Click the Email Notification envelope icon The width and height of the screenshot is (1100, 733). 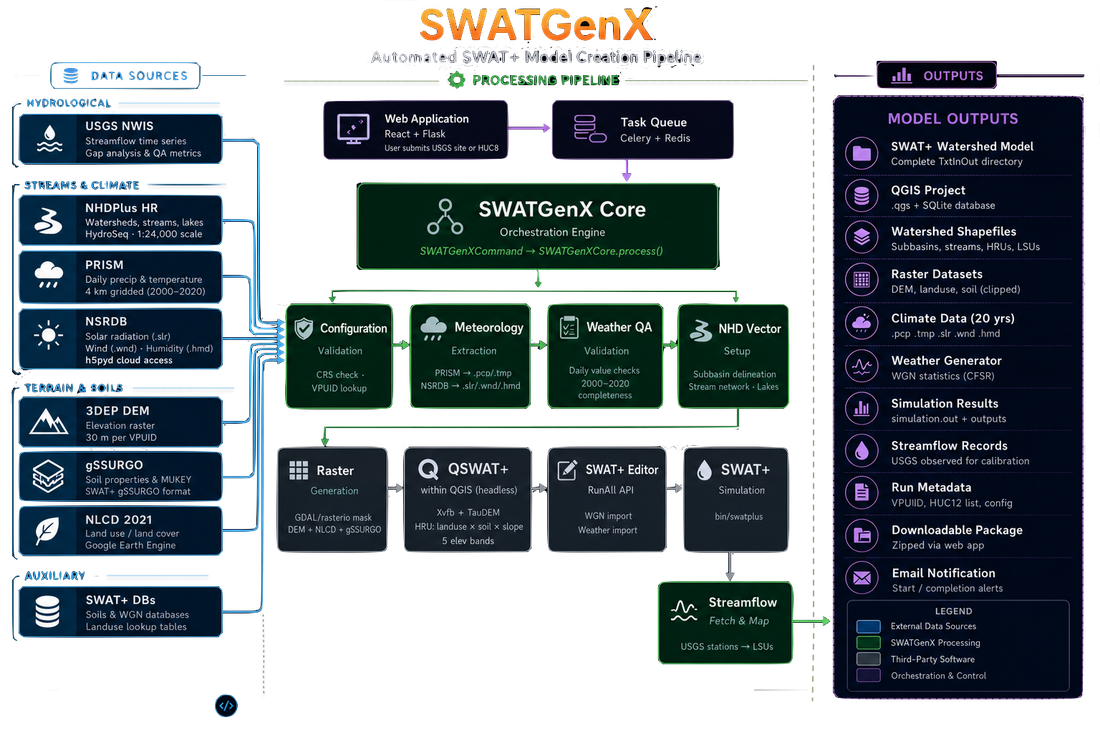point(861,579)
